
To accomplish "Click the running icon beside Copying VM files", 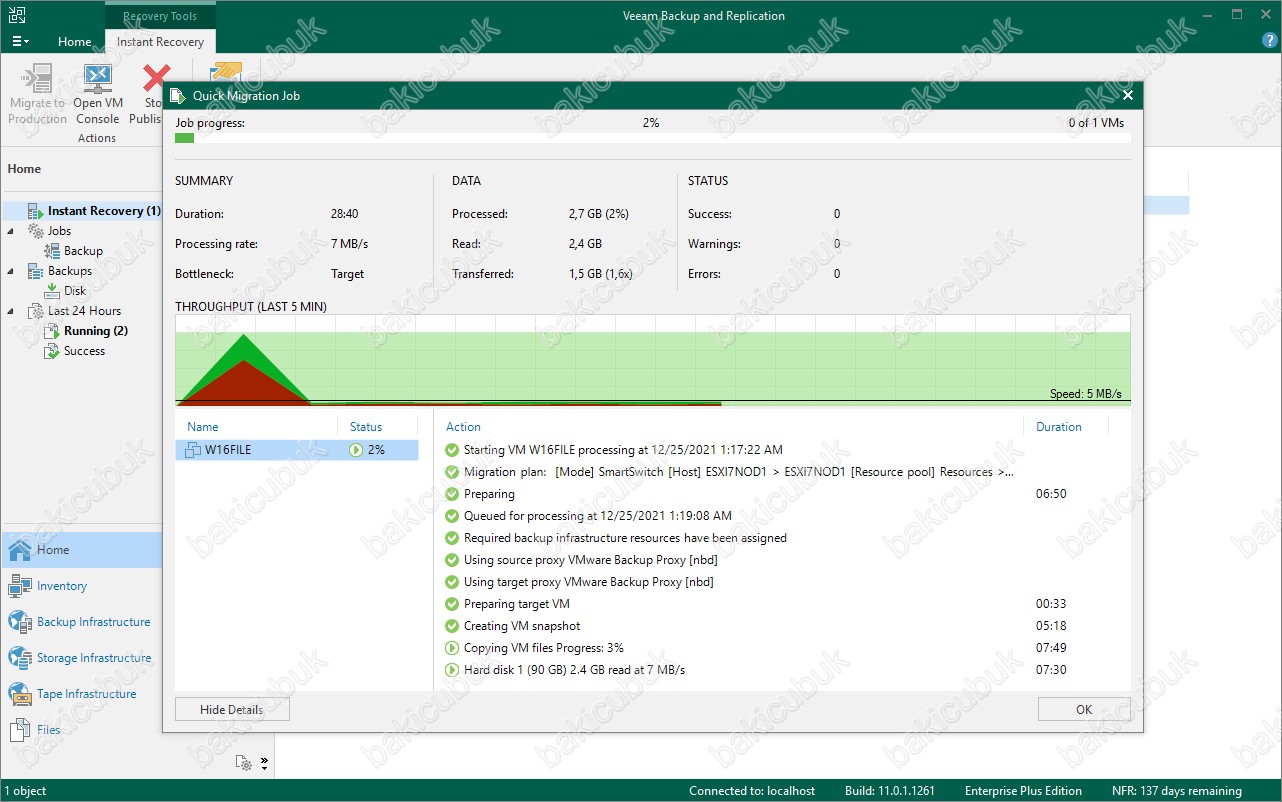I will [x=452, y=648].
